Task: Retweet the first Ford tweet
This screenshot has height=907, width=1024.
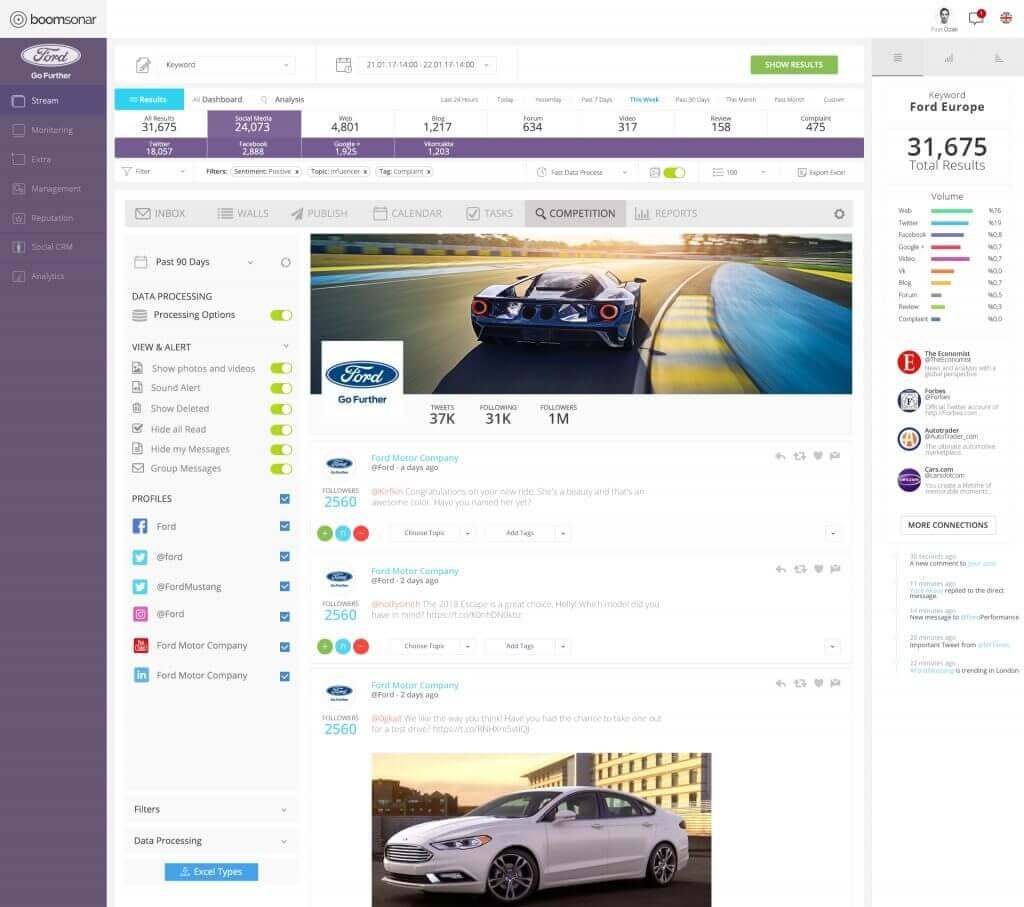Action: 799,456
